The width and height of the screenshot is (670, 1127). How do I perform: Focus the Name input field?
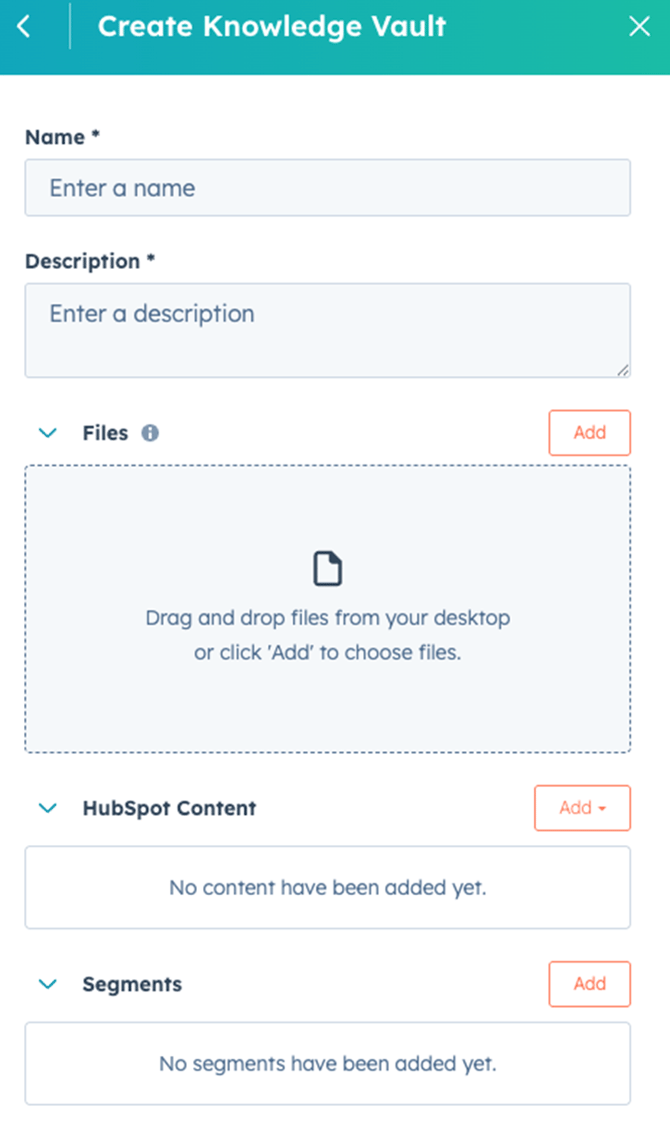coord(328,188)
